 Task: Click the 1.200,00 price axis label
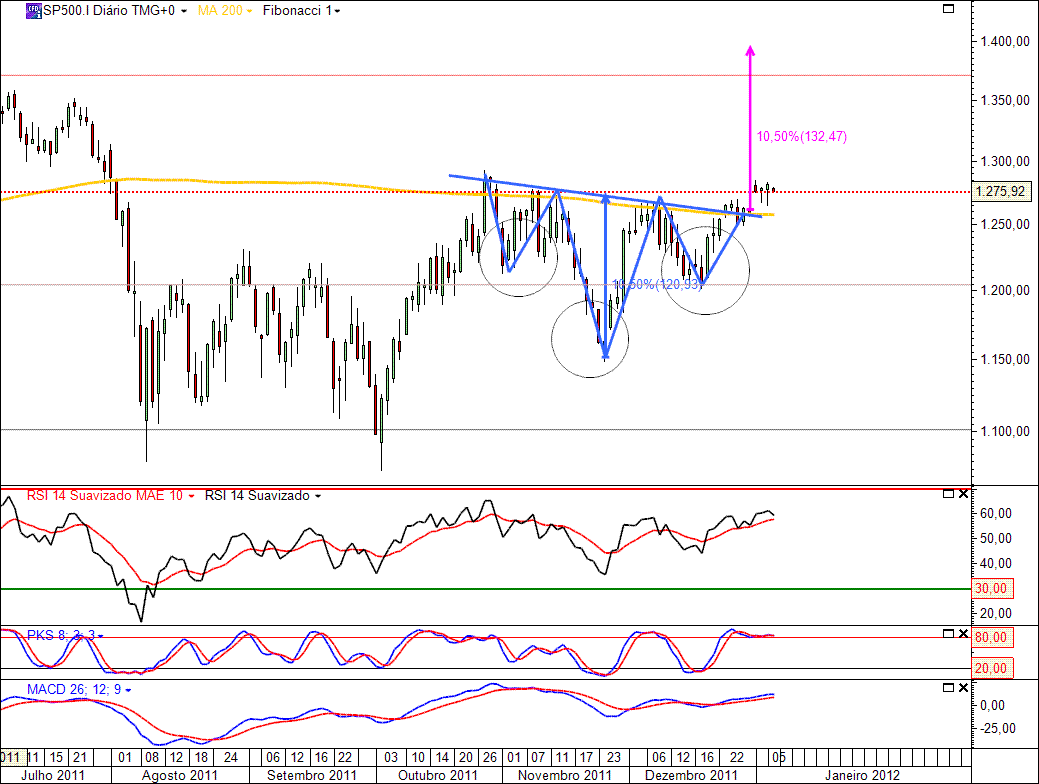tap(1005, 290)
